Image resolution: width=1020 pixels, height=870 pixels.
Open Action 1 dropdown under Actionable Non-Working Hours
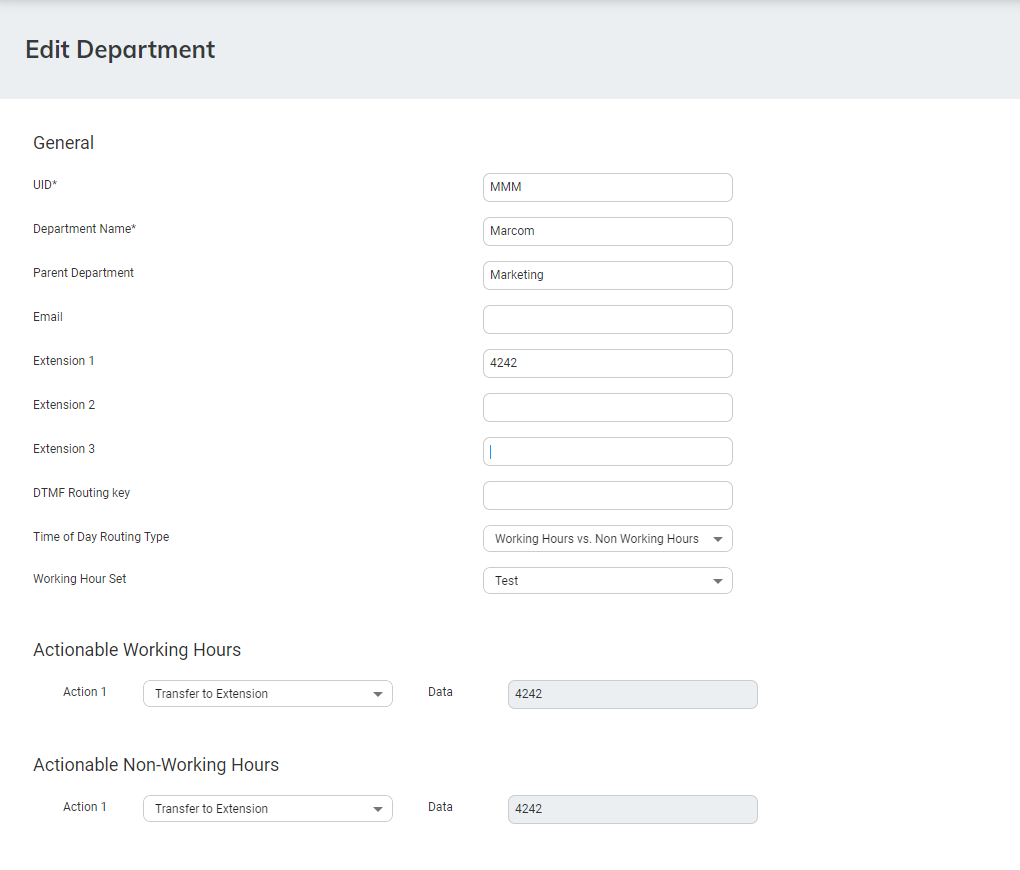(267, 809)
